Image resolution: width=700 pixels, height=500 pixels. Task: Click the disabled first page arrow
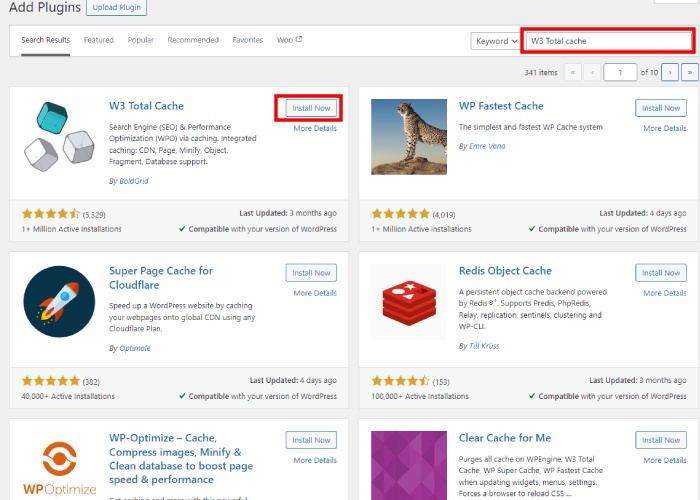pos(573,72)
